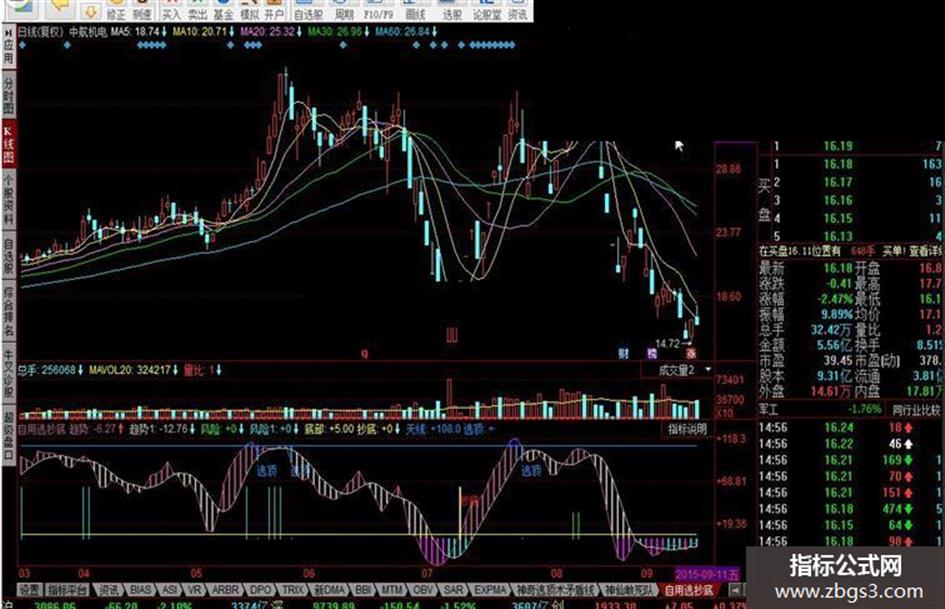Screen dimensions: 945x609
Task: Switch to the BIAS indicator tab
Action: point(140,589)
